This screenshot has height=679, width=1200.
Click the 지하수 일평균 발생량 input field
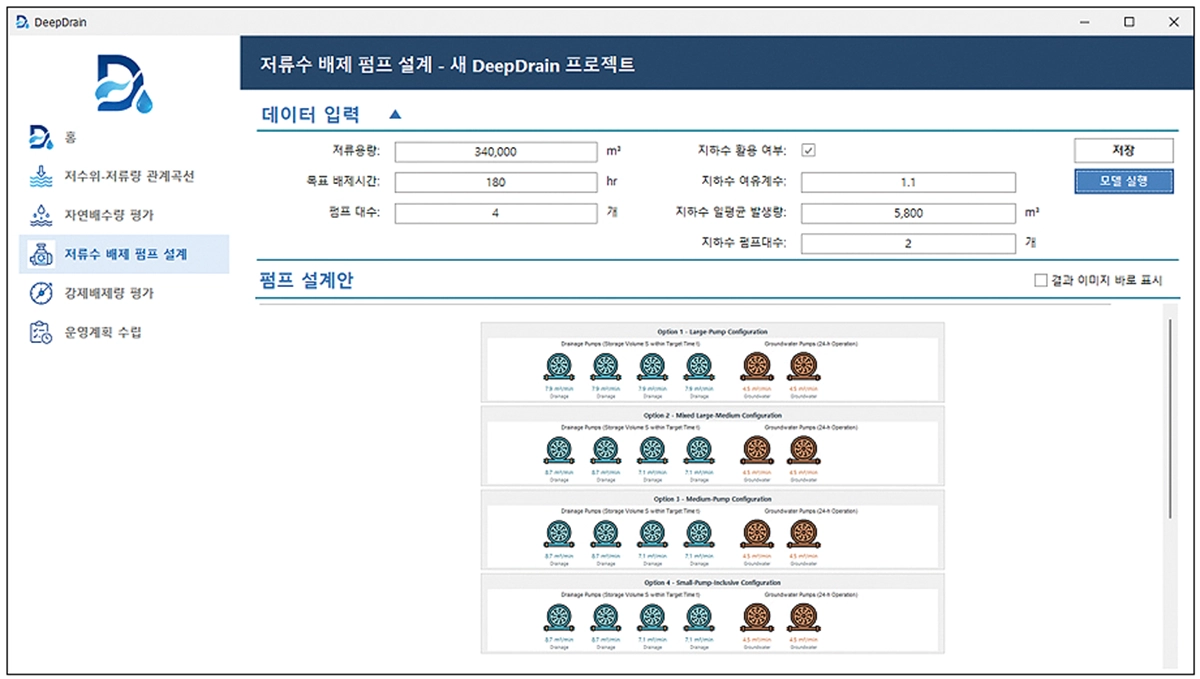(908, 213)
